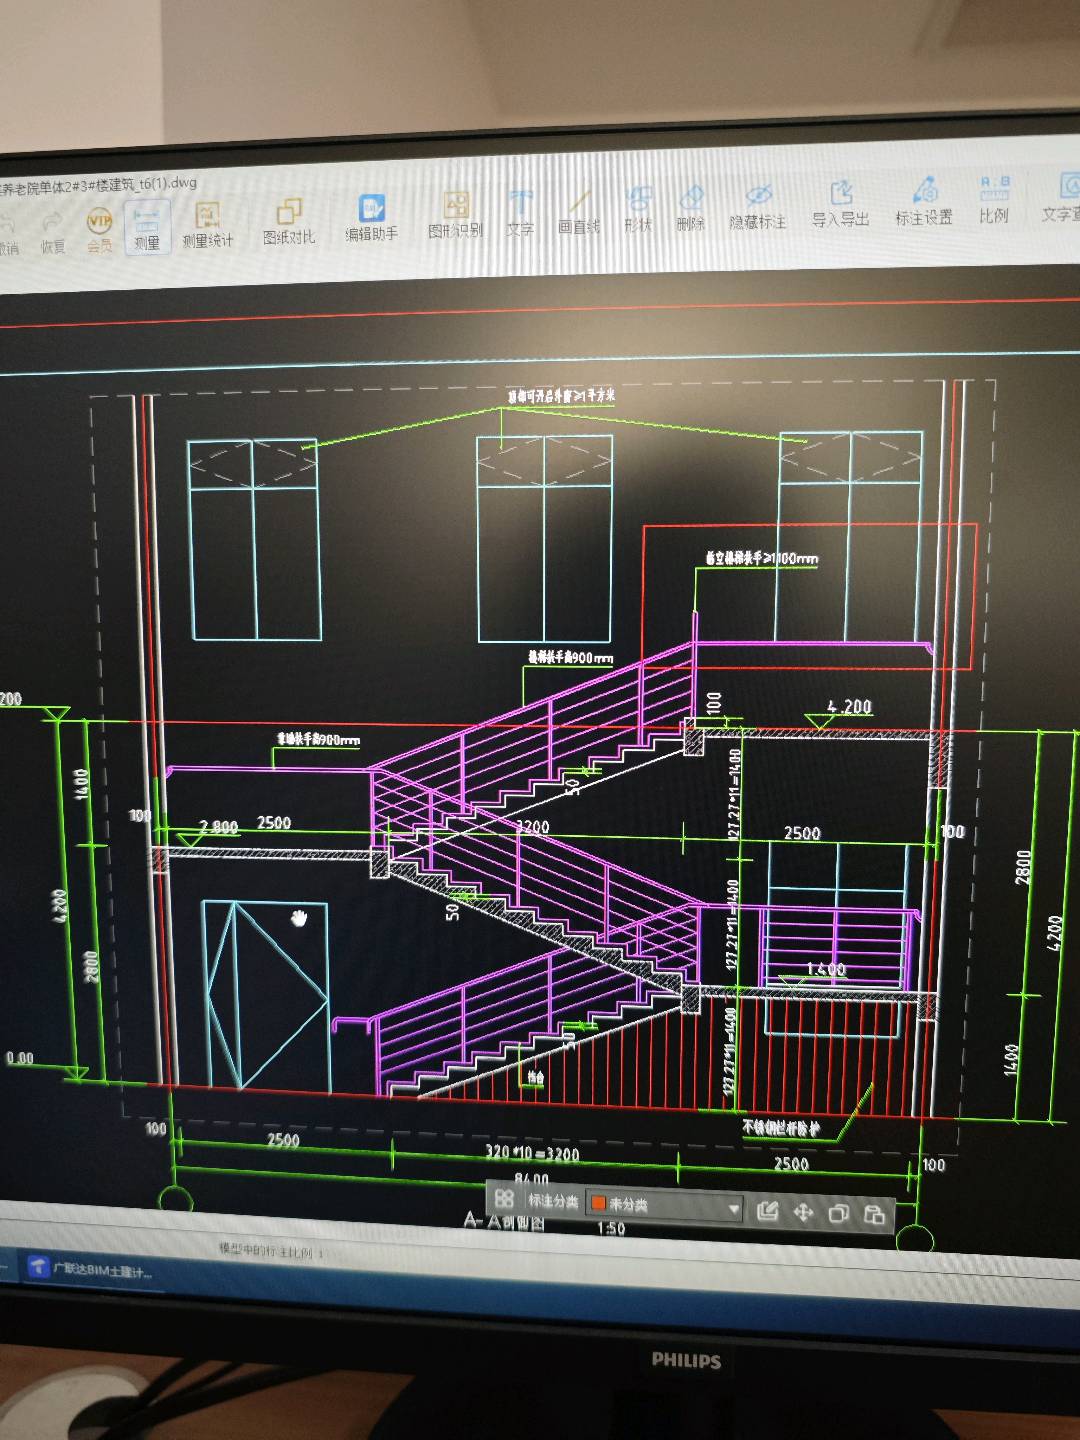Open the 图纸对比 drawing compare tool

coord(289,222)
